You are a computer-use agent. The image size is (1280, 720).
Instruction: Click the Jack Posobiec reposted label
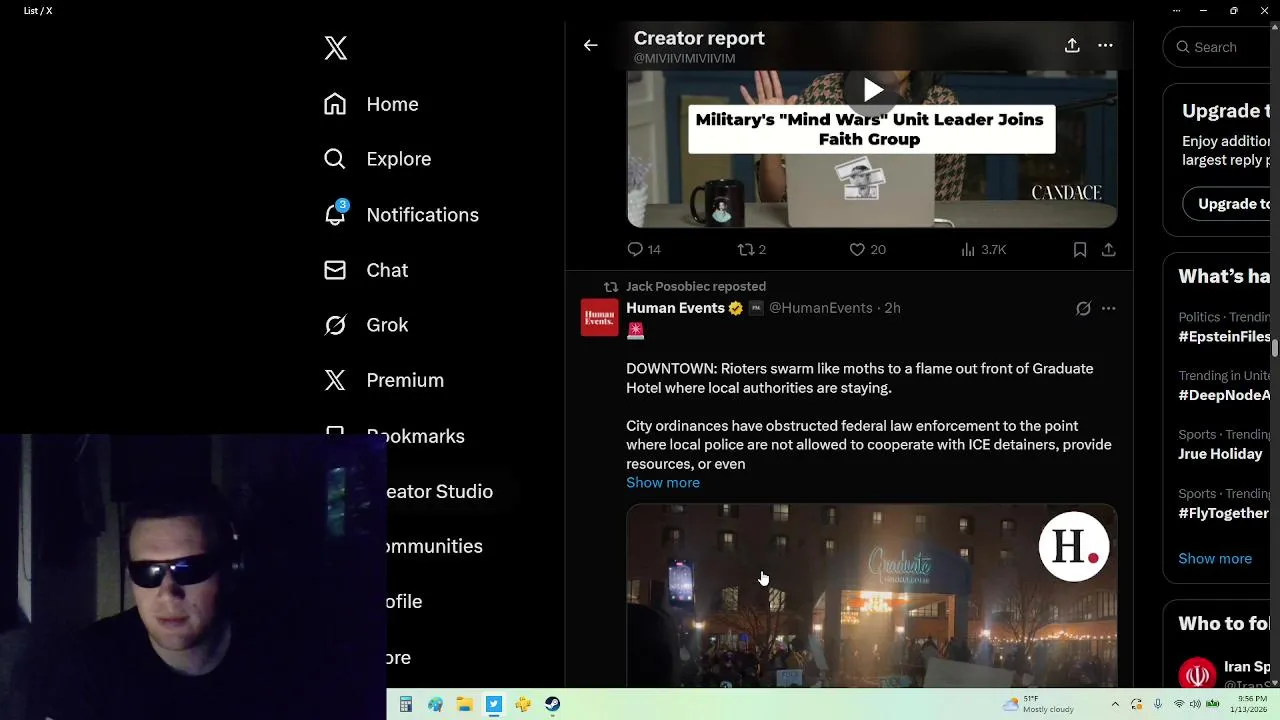point(696,286)
